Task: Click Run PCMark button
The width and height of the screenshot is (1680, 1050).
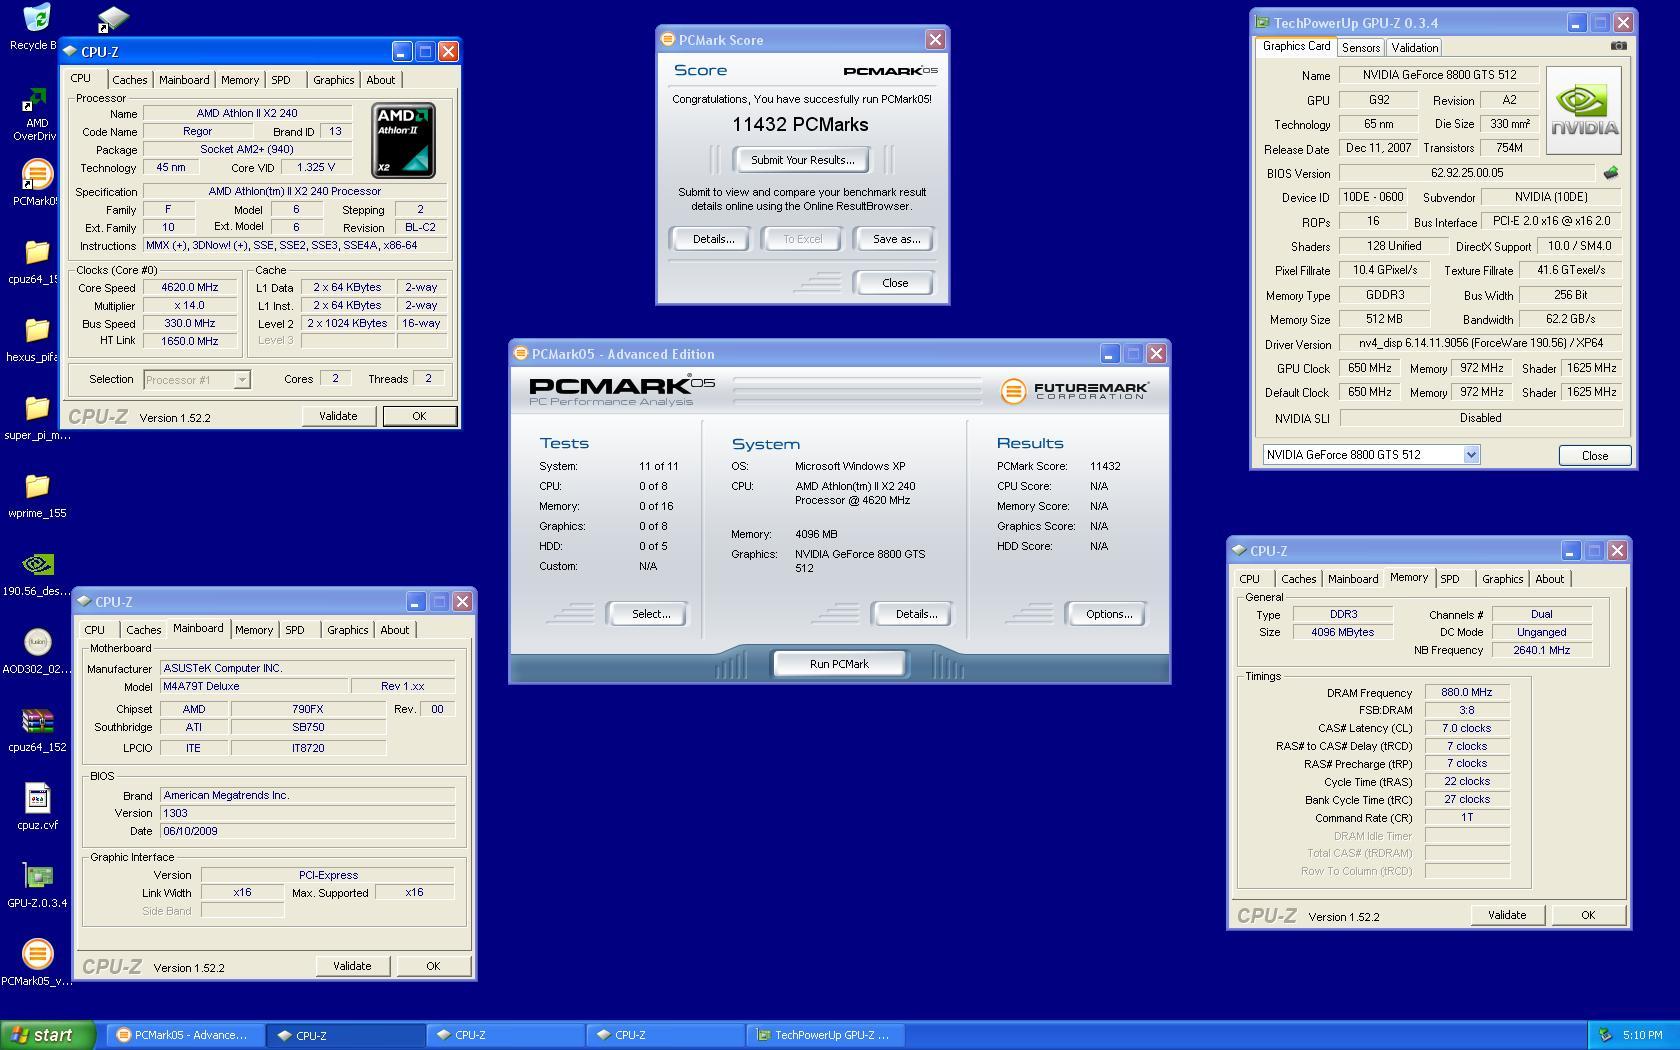Action: [x=839, y=664]
